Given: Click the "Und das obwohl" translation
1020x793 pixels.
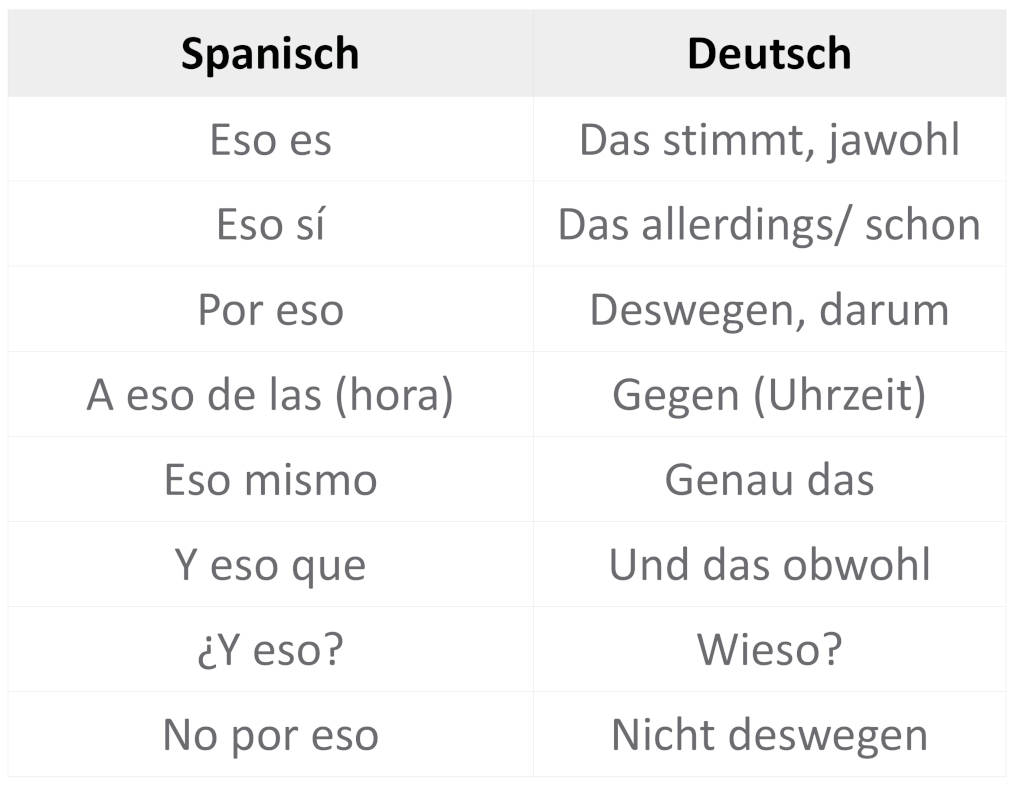Looking at the screenshot, I should 769,565.
